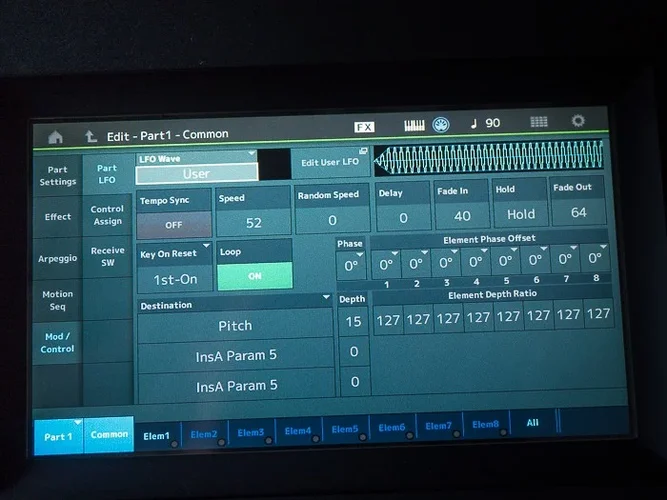Toggle Elem5 on/off indicator
667x500 pixels.
click(x=362, y=437)
